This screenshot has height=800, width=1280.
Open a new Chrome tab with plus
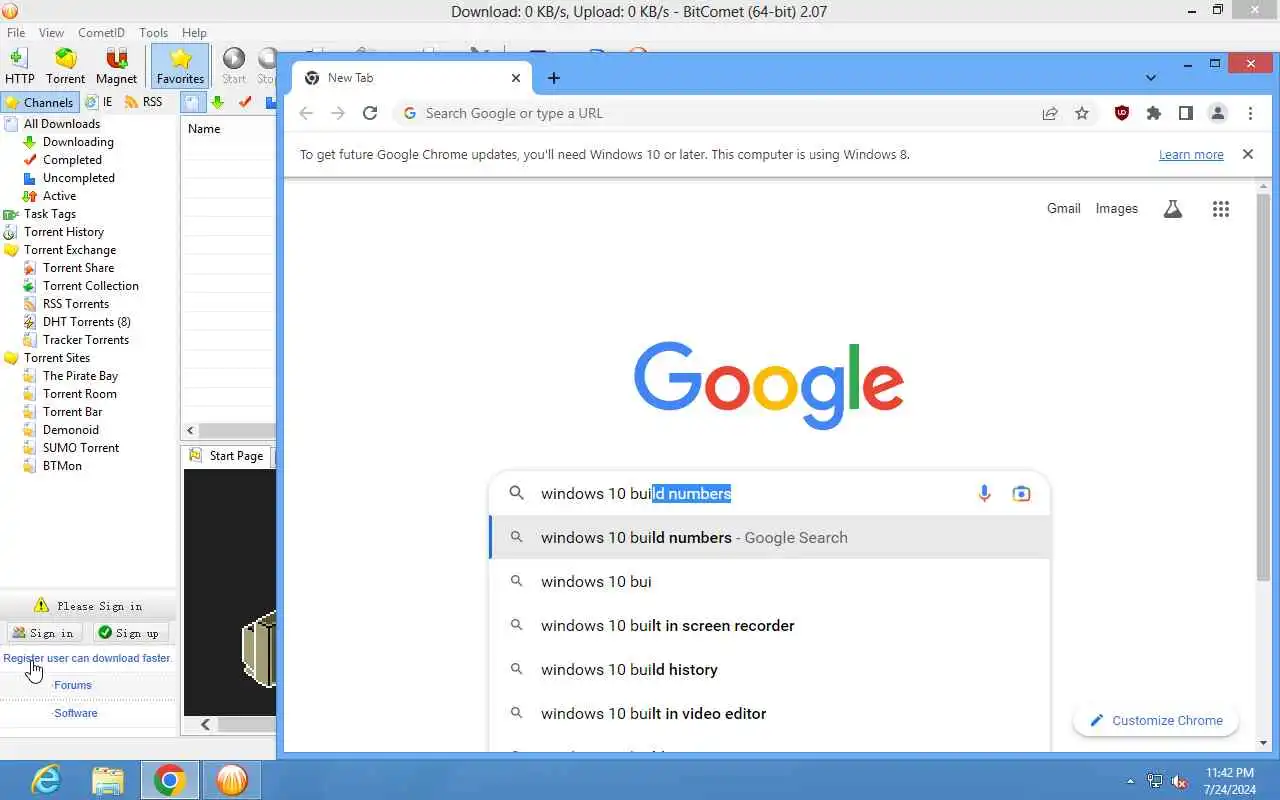tap(554, 77)
